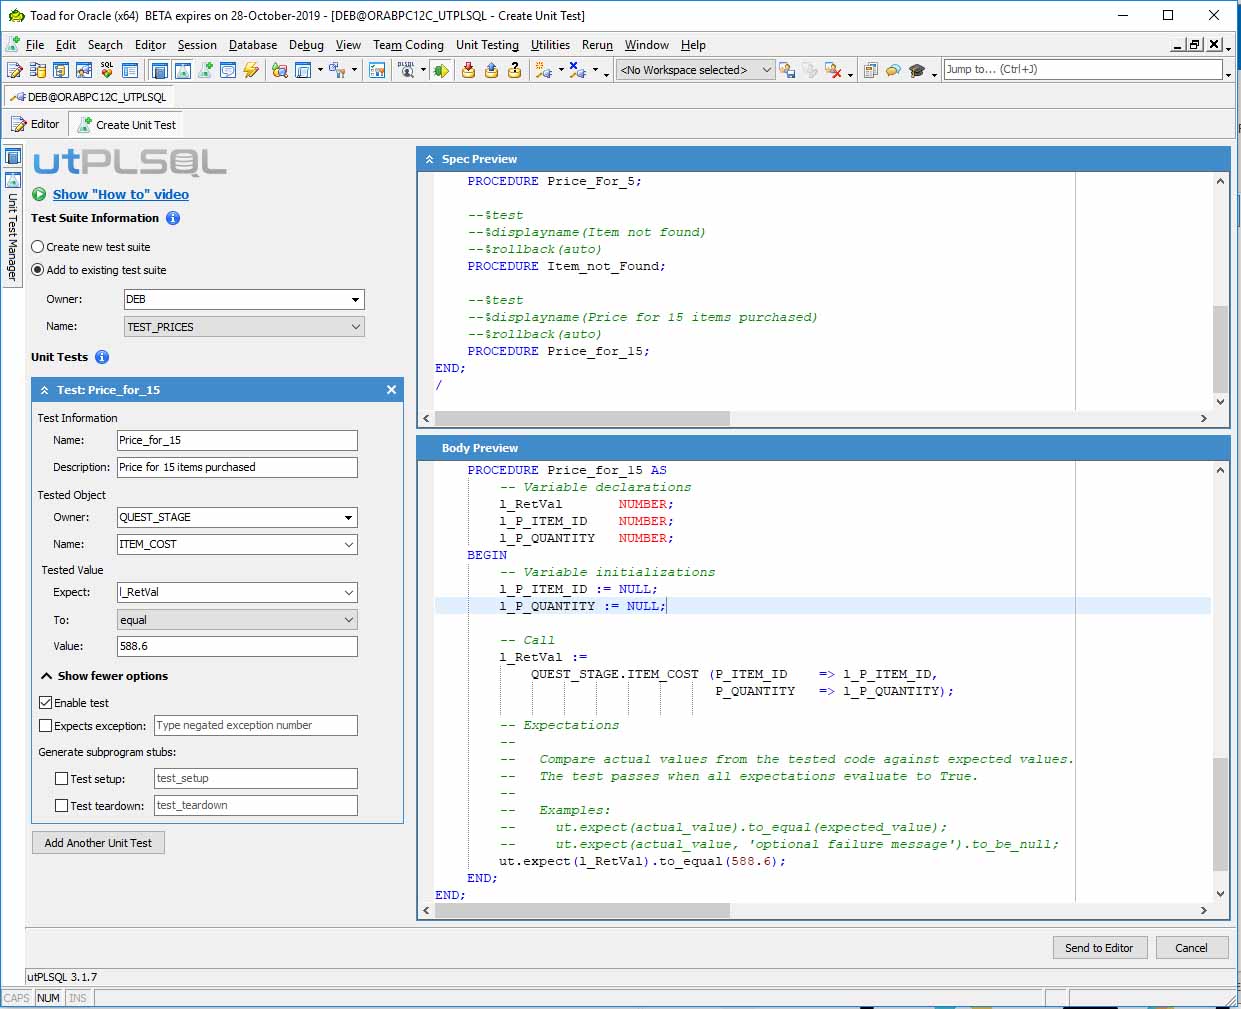Click the info icon beside Test Suite Information
The image size is (1241, 1009).
click(173, 218)
